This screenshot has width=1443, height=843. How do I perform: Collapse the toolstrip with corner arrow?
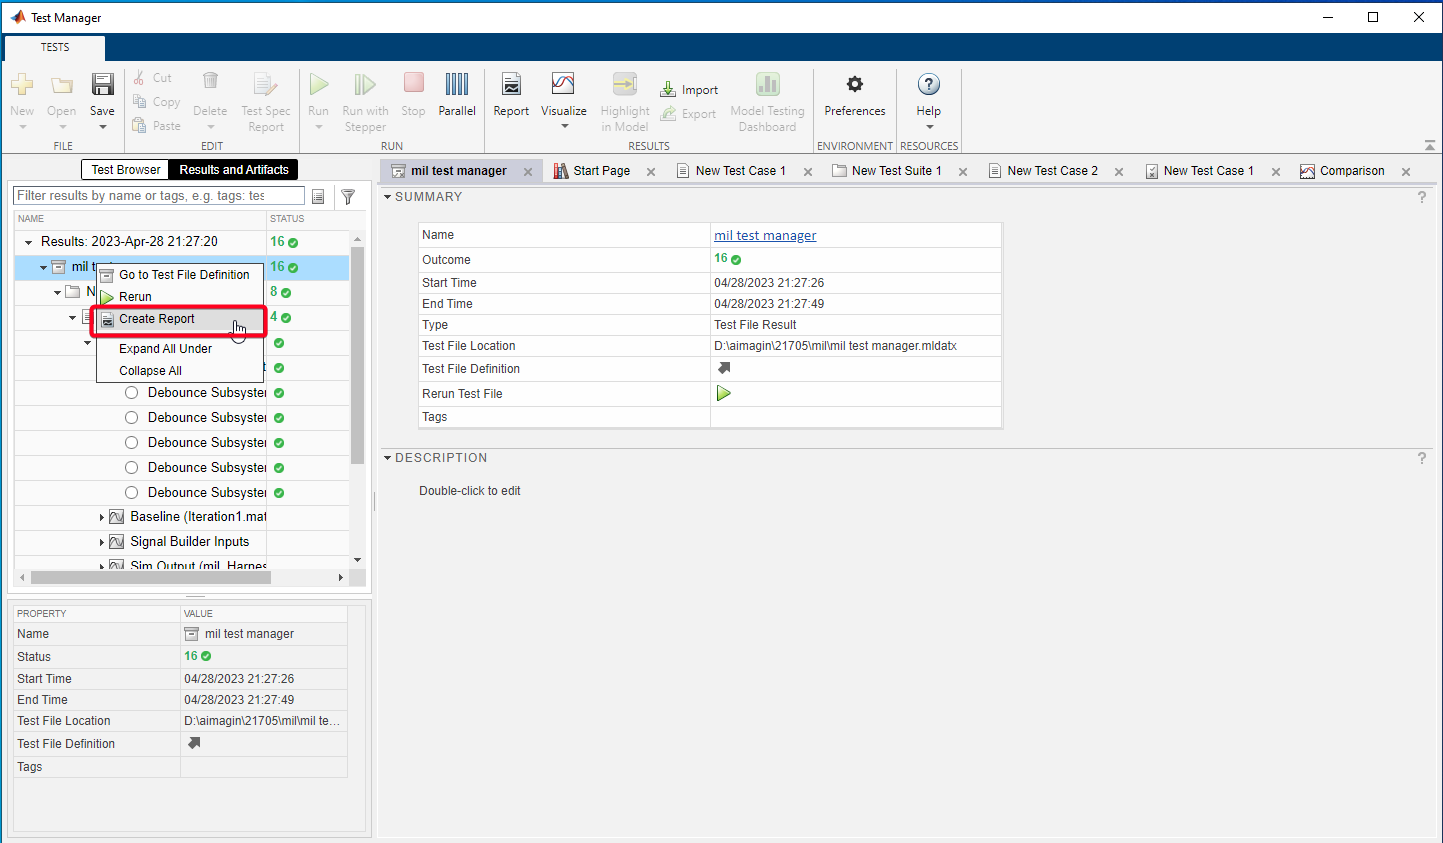(1430, 145)
